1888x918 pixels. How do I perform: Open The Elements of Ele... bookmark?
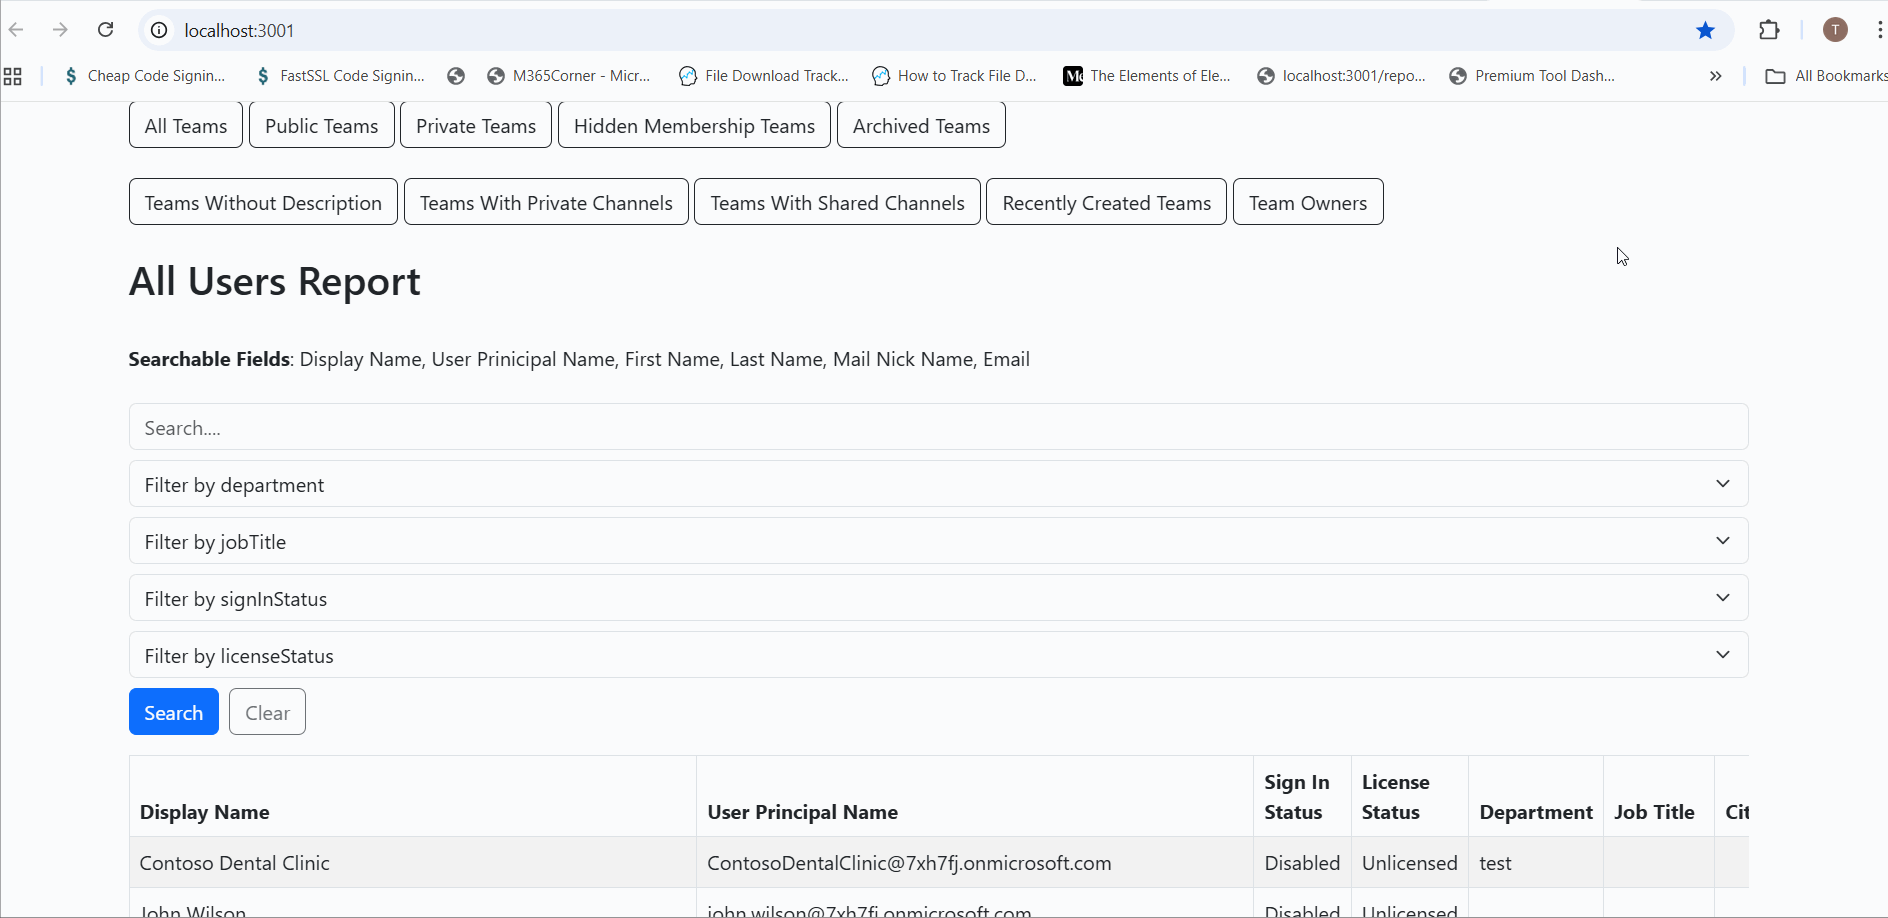point(1147,76)
